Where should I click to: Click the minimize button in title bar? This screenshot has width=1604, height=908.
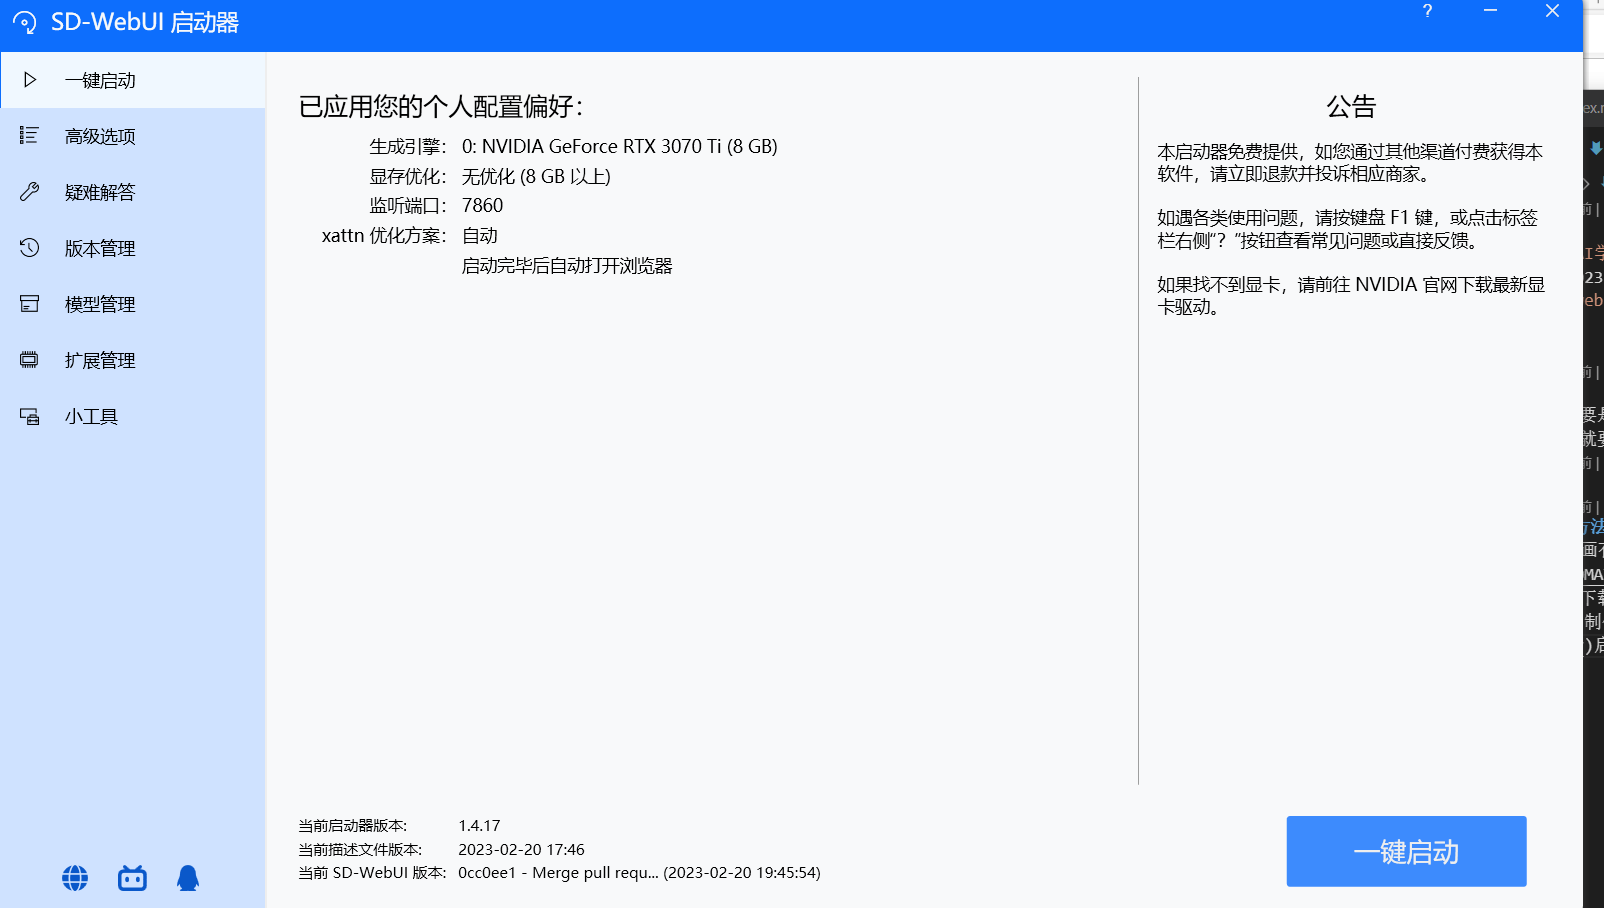(x=1491, y=11)
